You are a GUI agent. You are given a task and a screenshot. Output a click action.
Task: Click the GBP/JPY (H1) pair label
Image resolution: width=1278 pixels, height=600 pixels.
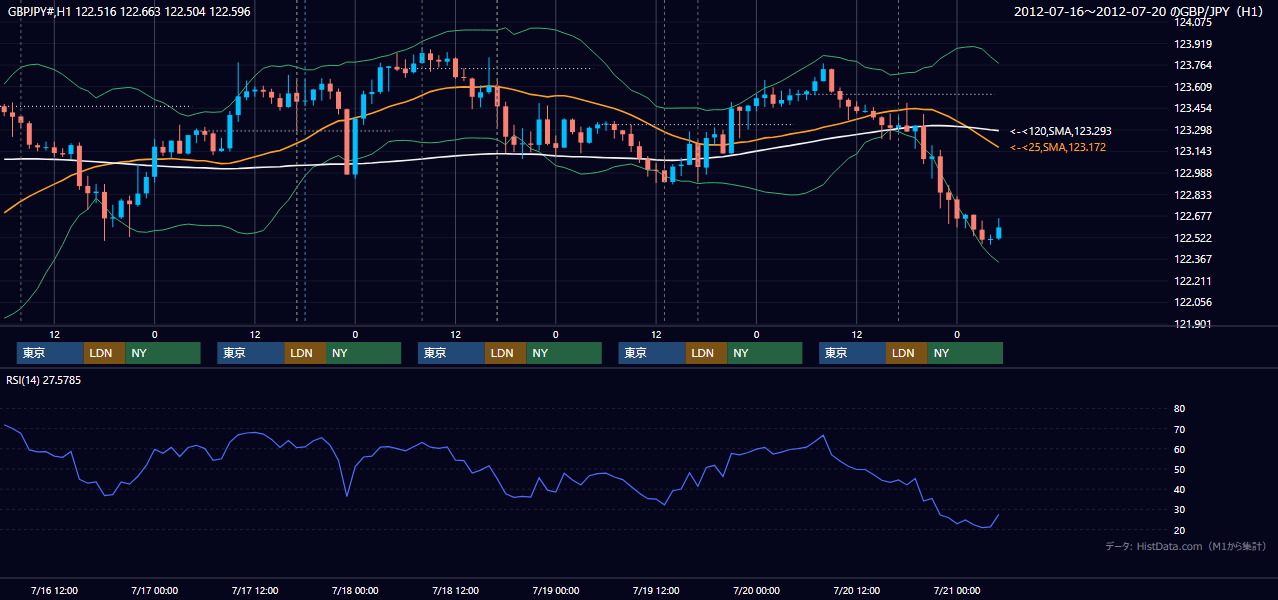click(x=1223, y=12)
